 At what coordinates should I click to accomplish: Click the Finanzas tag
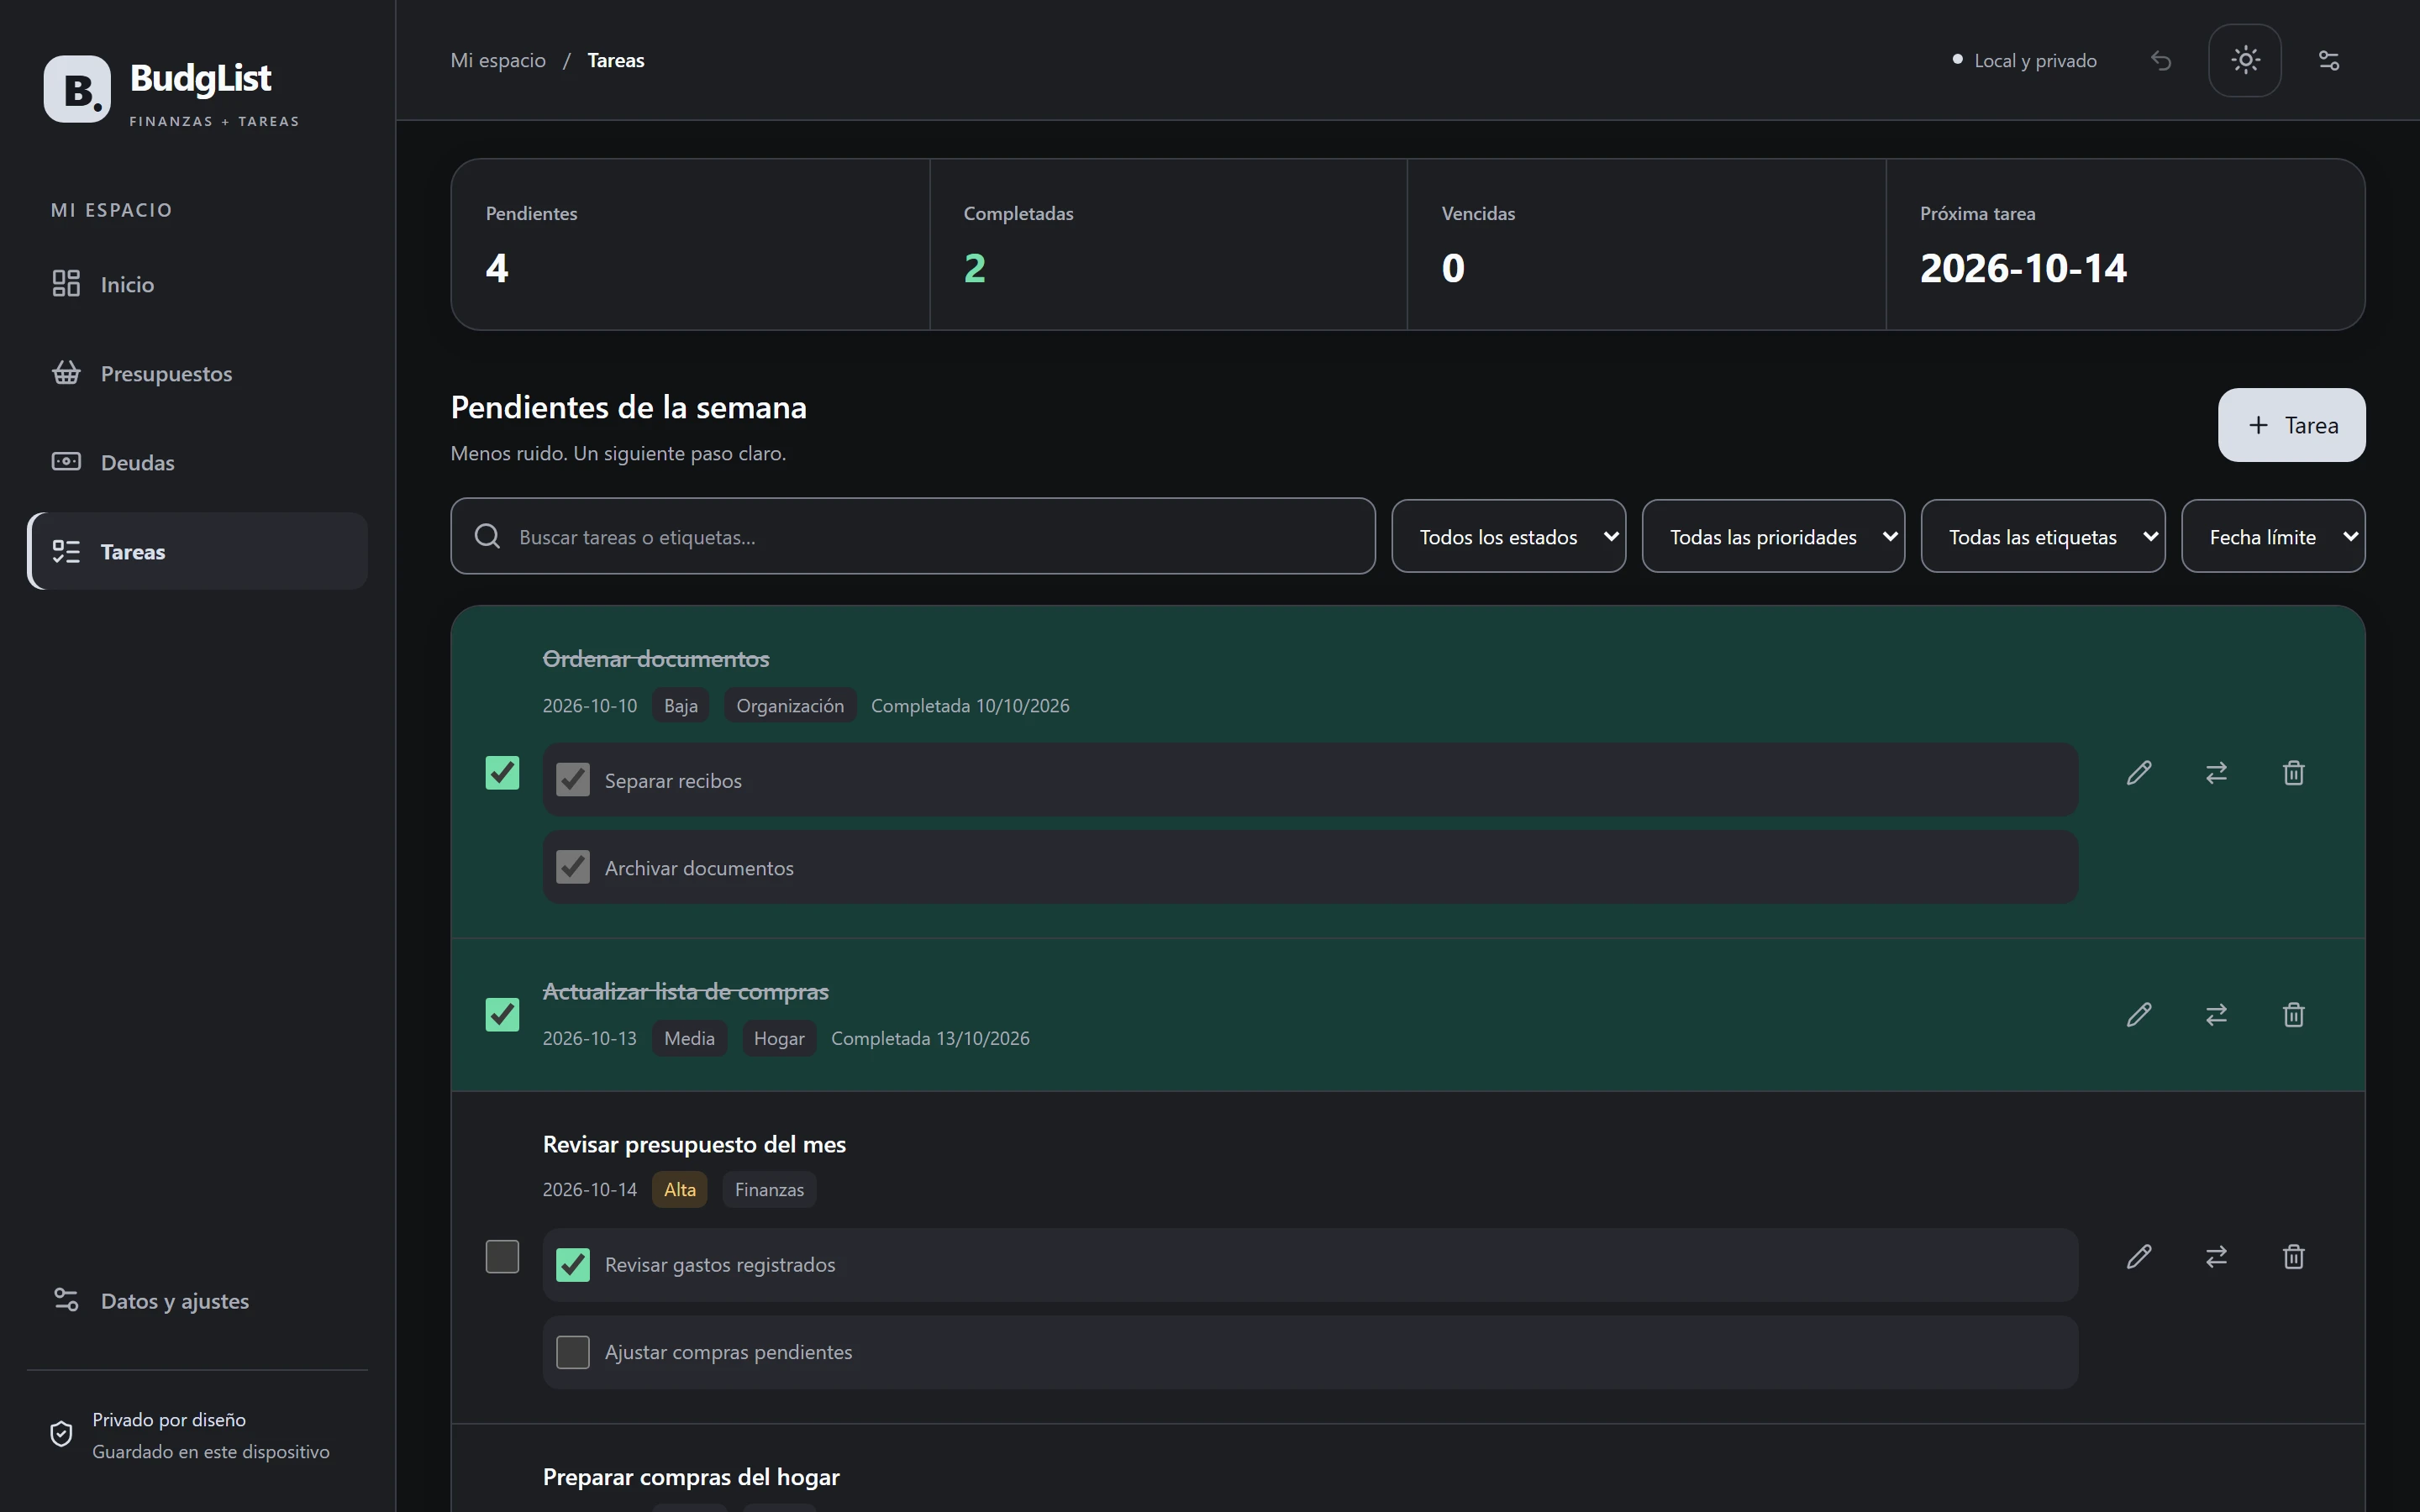(769, 1190)
